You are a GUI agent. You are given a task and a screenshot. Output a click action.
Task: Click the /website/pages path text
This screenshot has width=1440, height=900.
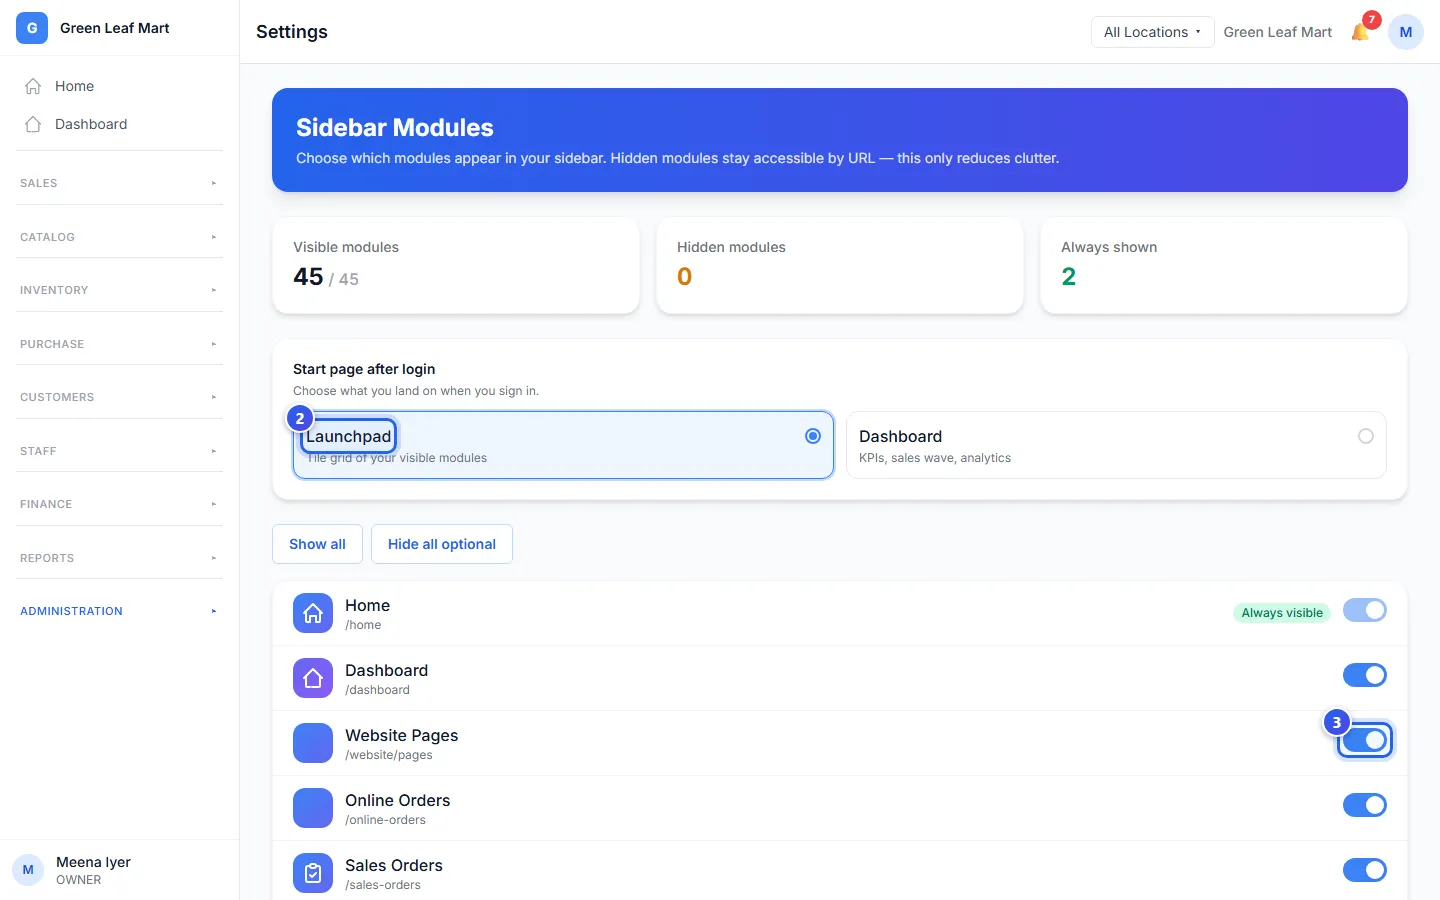389,755
